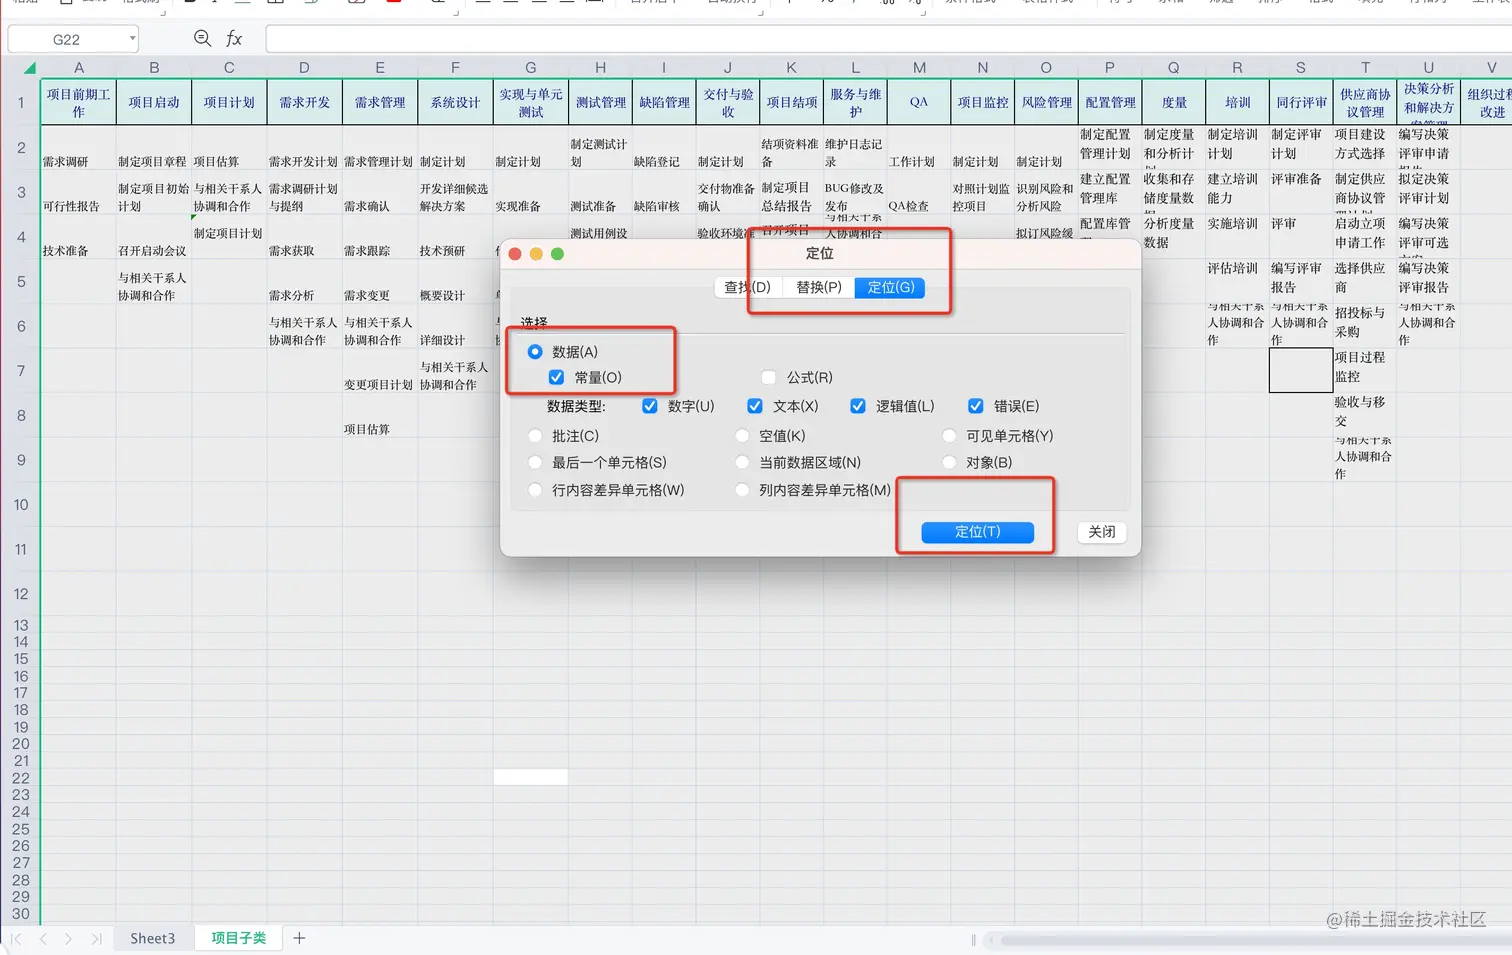The width and height of the screenshot is (1512, 955).
Task: Click header cell 项目前期工作
Action: (x=78, y=103)
